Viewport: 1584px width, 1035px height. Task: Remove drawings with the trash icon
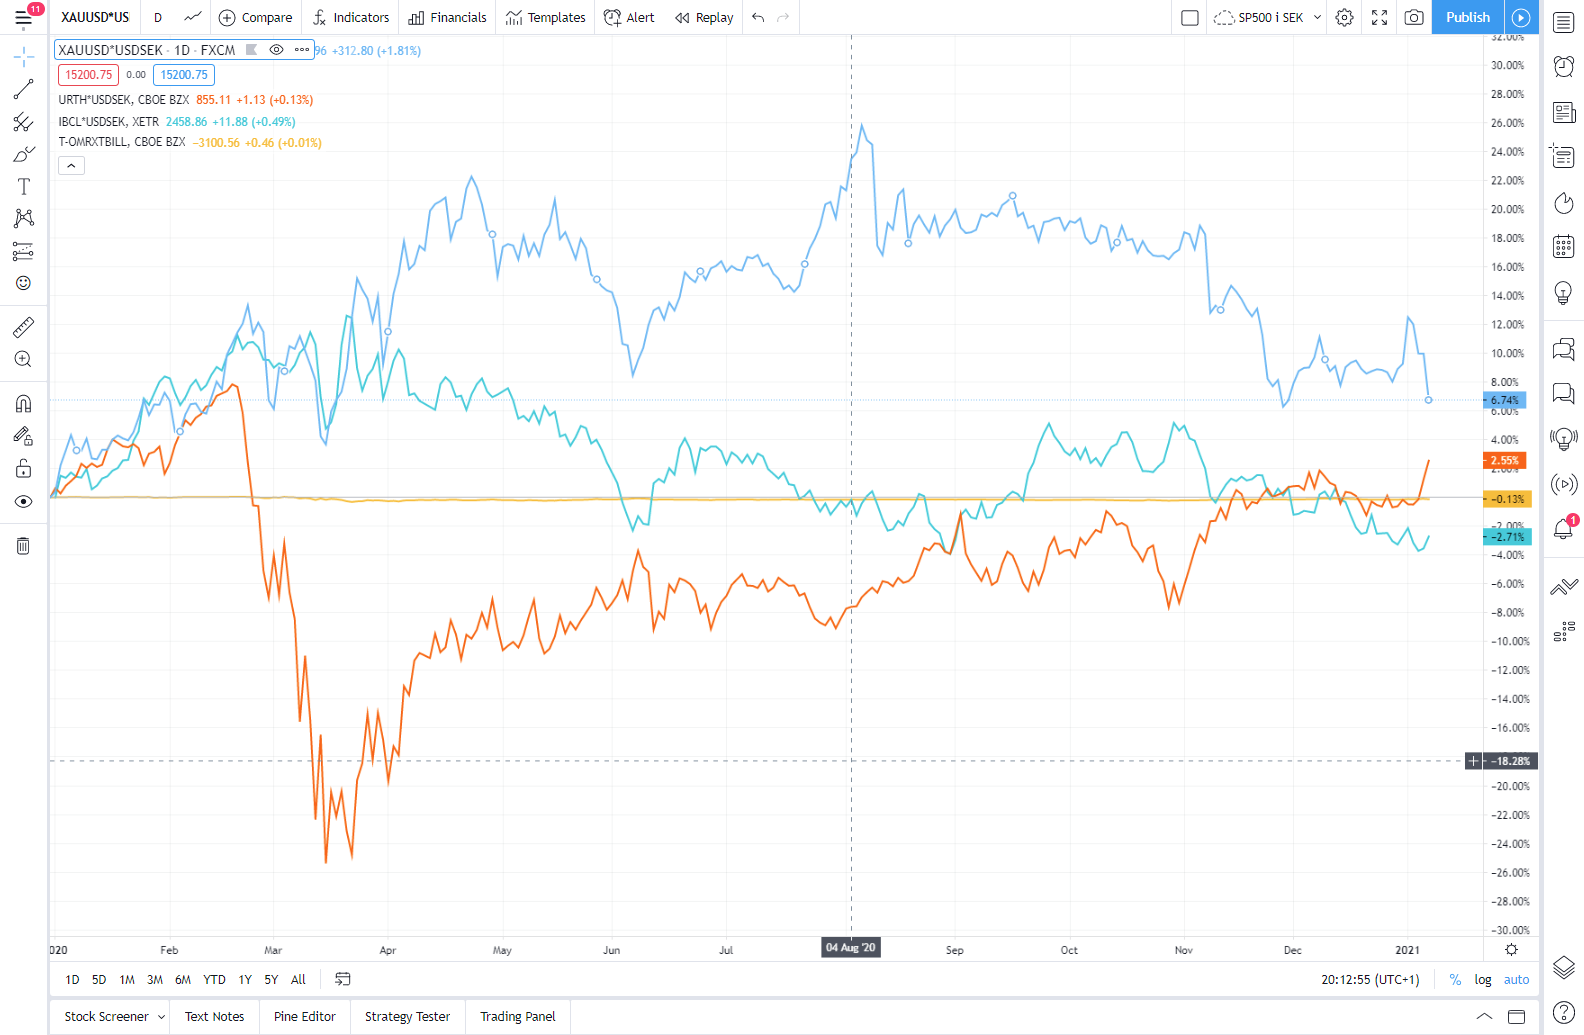23,546
